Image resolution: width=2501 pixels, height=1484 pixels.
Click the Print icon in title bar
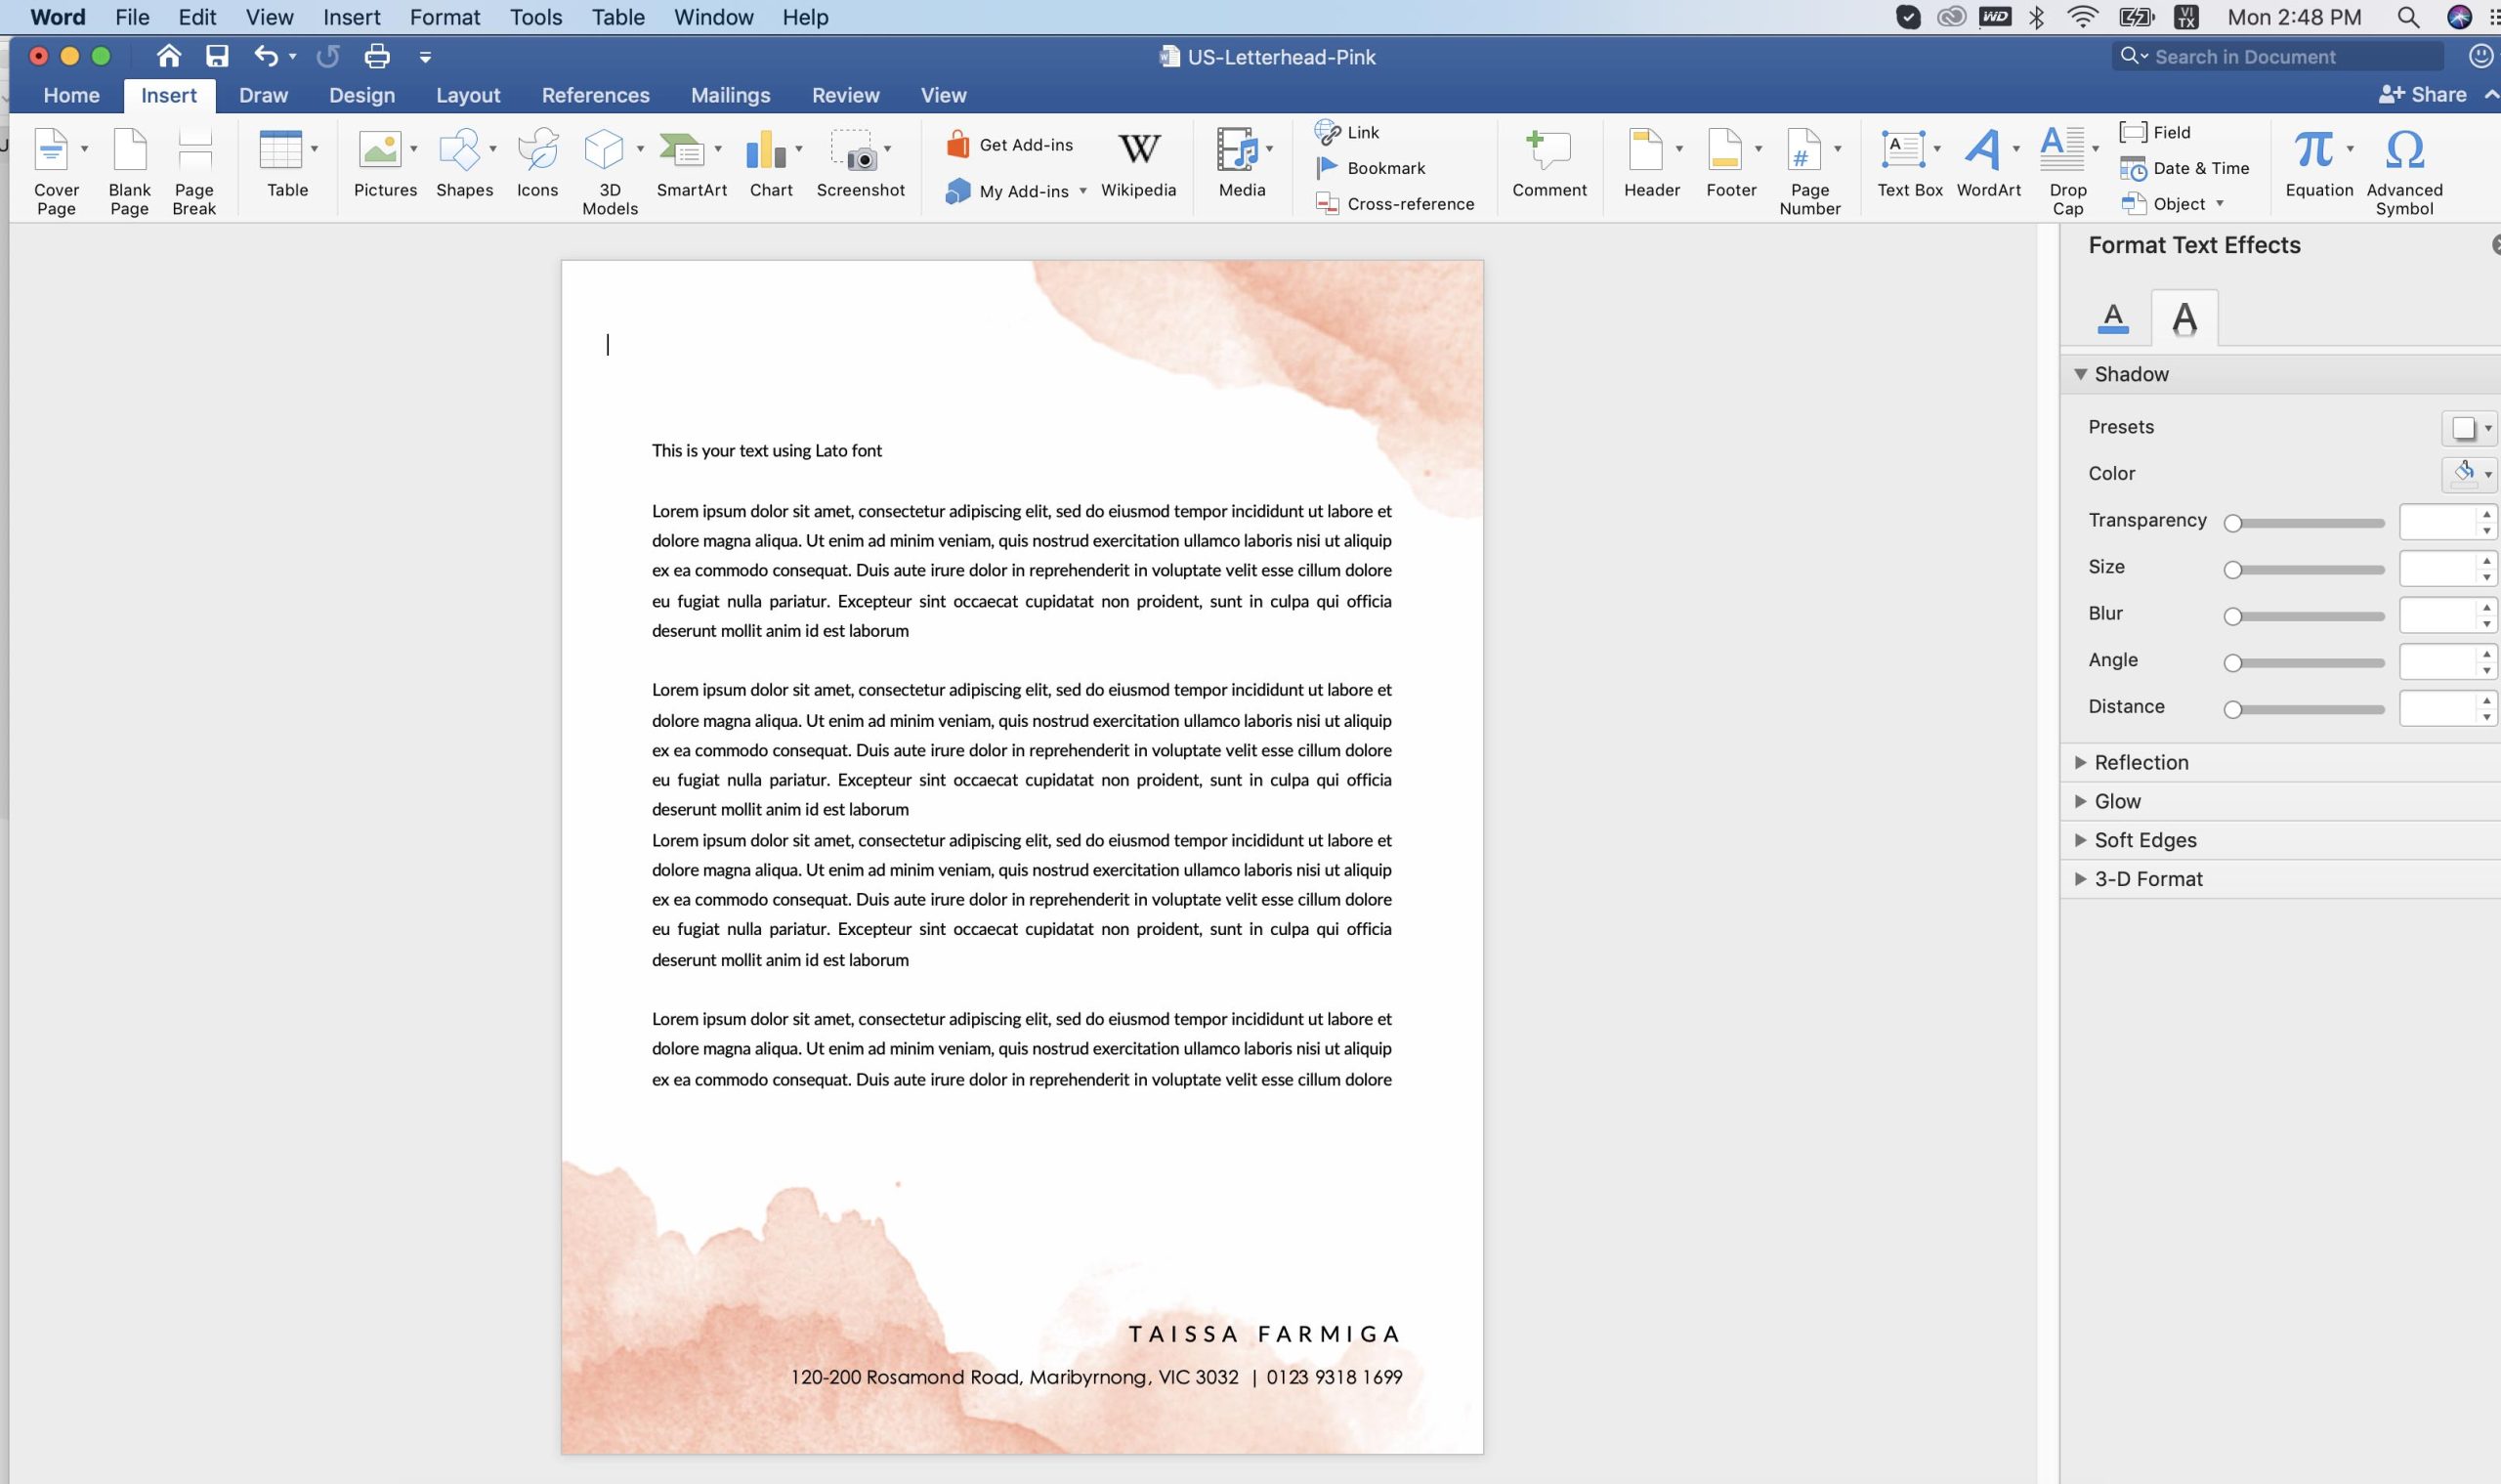pyautogui.click(x=377, y=56)
